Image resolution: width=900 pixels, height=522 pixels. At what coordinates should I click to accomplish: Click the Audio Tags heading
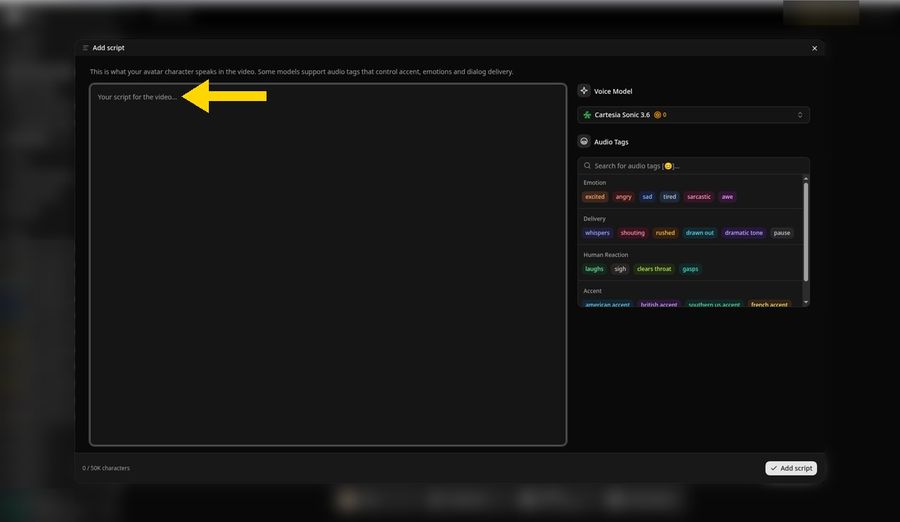611,142
